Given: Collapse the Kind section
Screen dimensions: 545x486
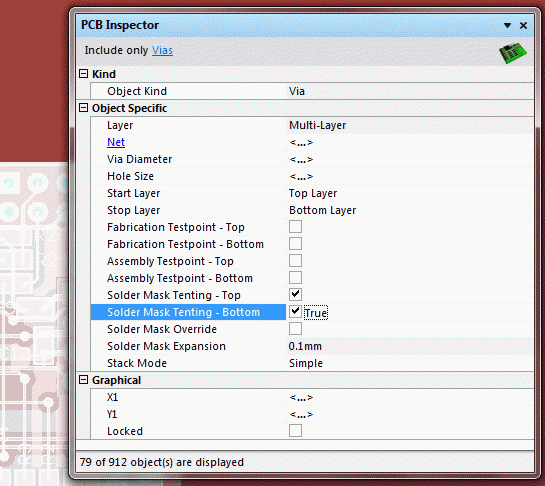Looking at the screenshot, I should (x=83, y=74).
